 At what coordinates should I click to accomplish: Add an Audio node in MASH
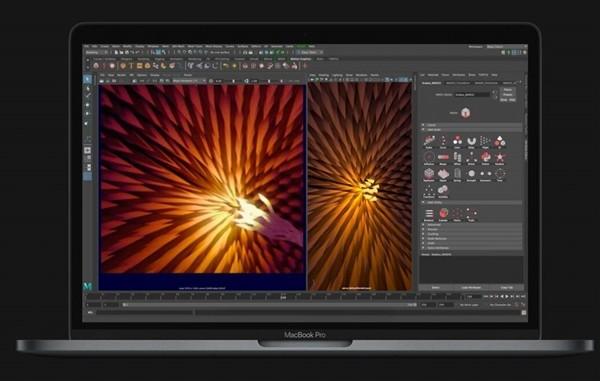point(429,141)
